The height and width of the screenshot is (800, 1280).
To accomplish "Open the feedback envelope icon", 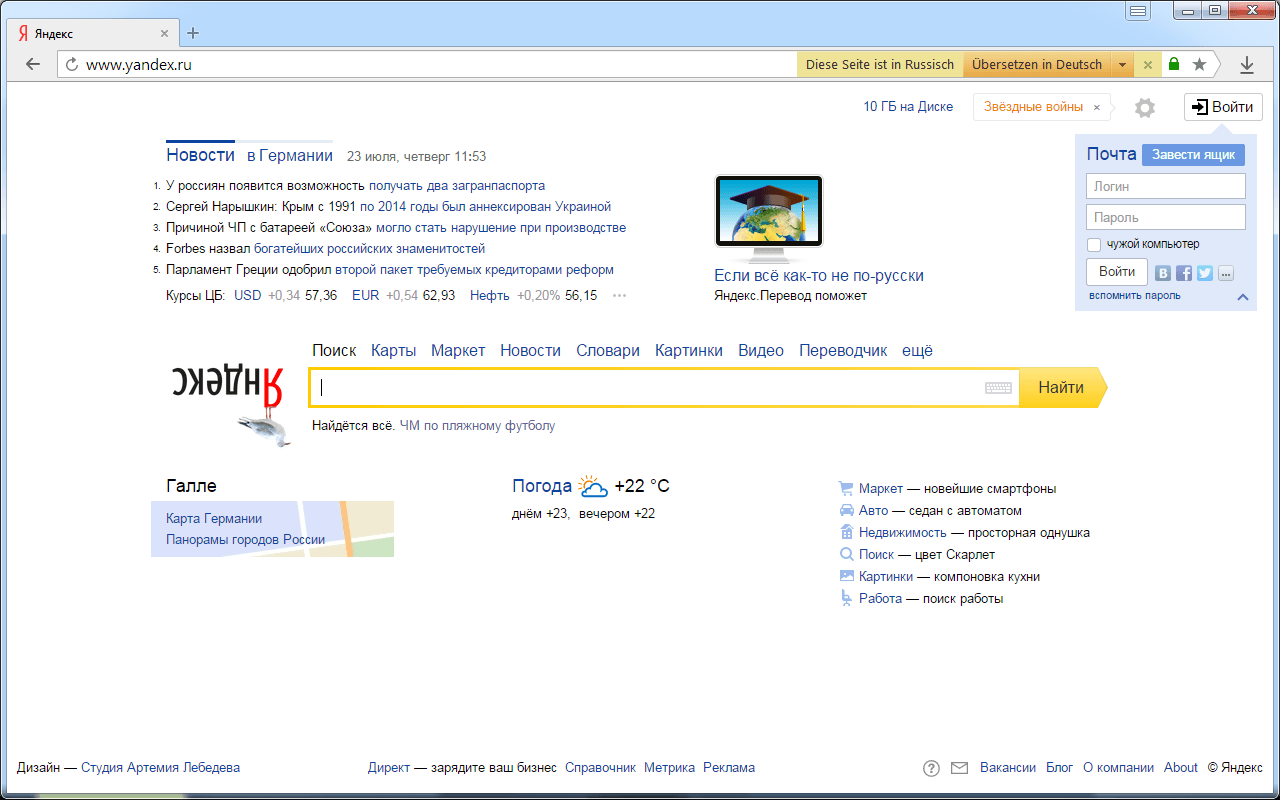I will pos(960,768).
